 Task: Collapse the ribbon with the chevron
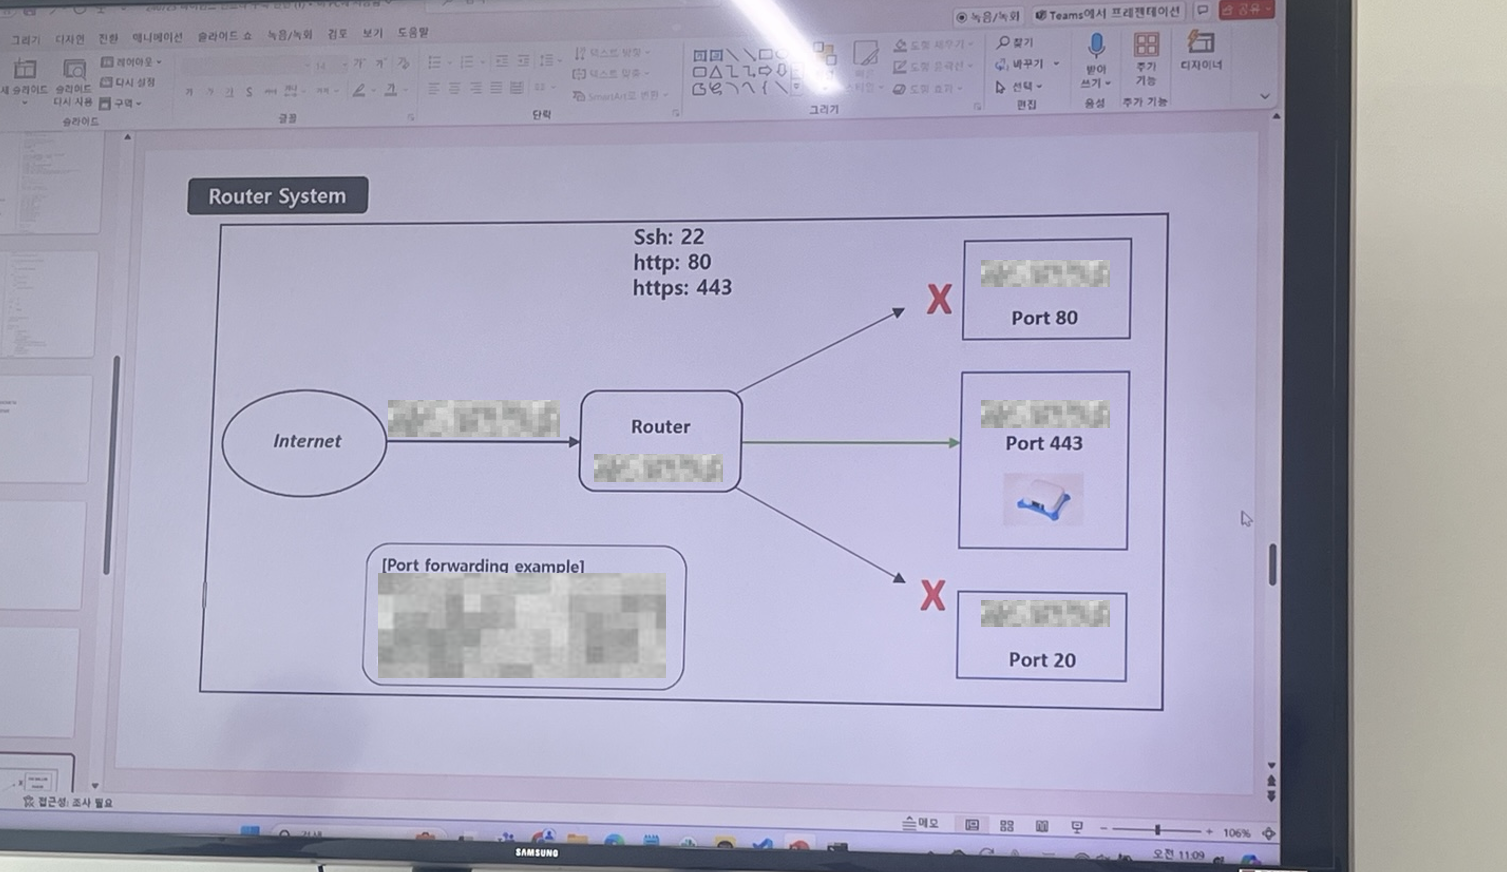point(1265,97)
